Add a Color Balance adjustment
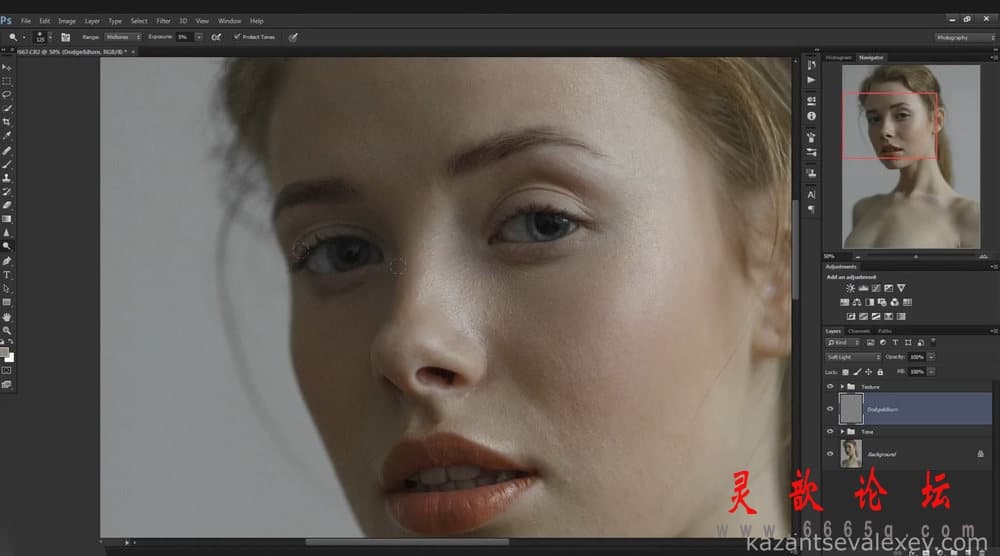 (857, 302)
